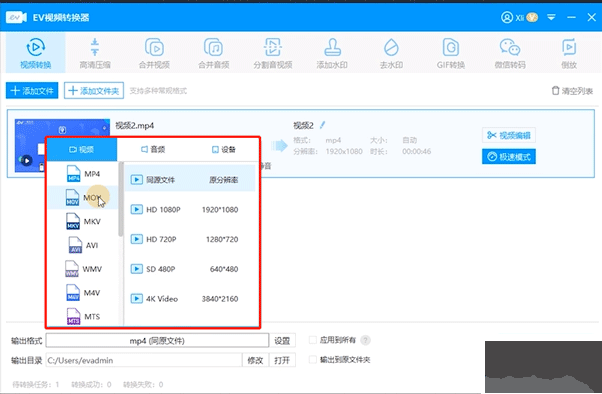Click the pencil rename icon beside 视频2

pos(322,125)
